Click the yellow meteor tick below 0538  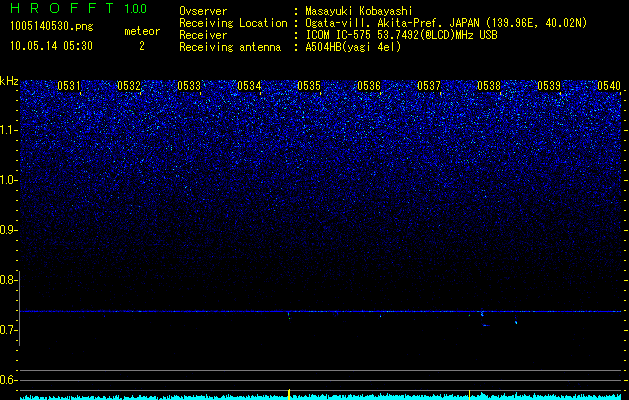[x=469, y=394]
